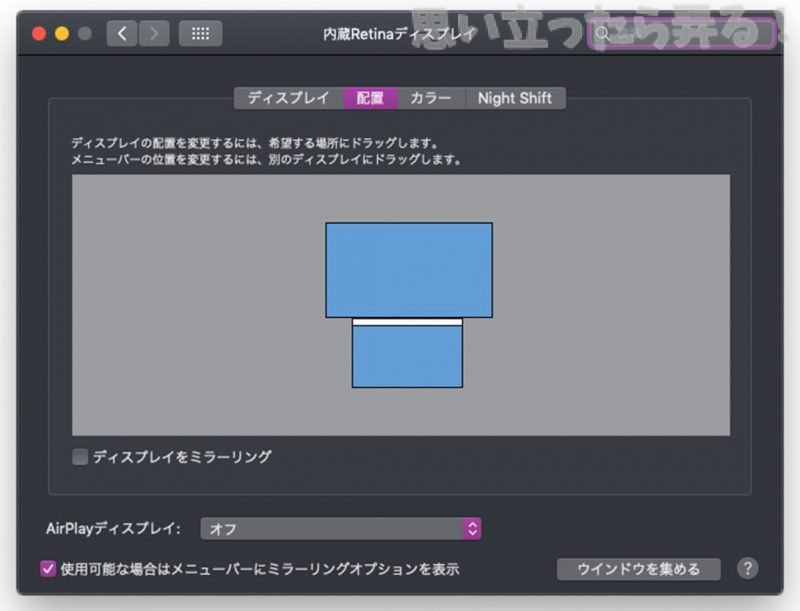Click the gray full-screen window button
The height and width of the screenshot is (611, 800).
[85, 33]
